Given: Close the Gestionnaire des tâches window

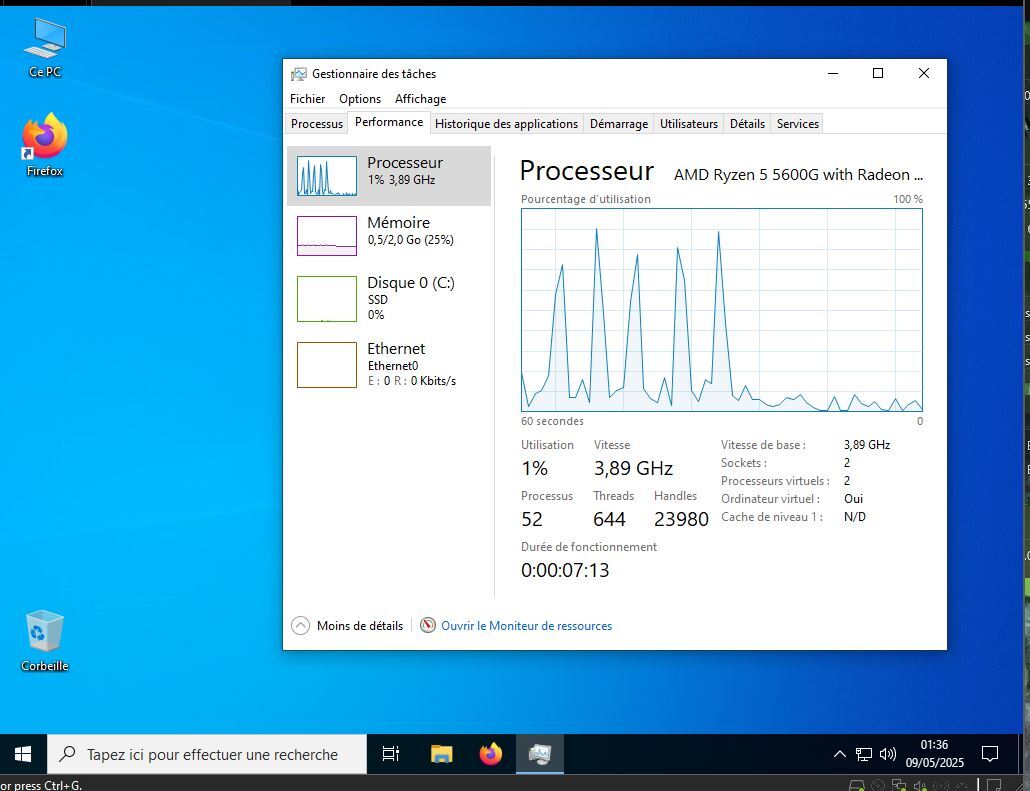Looking at the screenshot, I should [x=924, y=74].
